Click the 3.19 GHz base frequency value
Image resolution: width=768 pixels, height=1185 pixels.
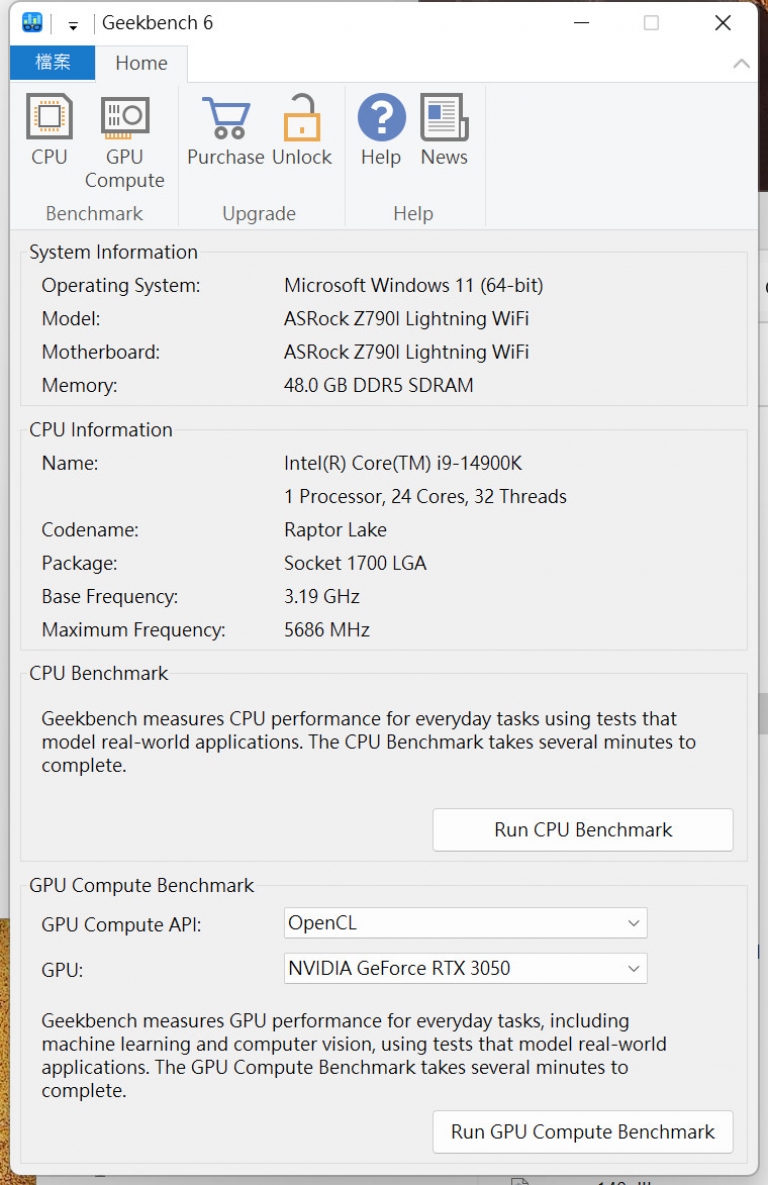[322, 596]
